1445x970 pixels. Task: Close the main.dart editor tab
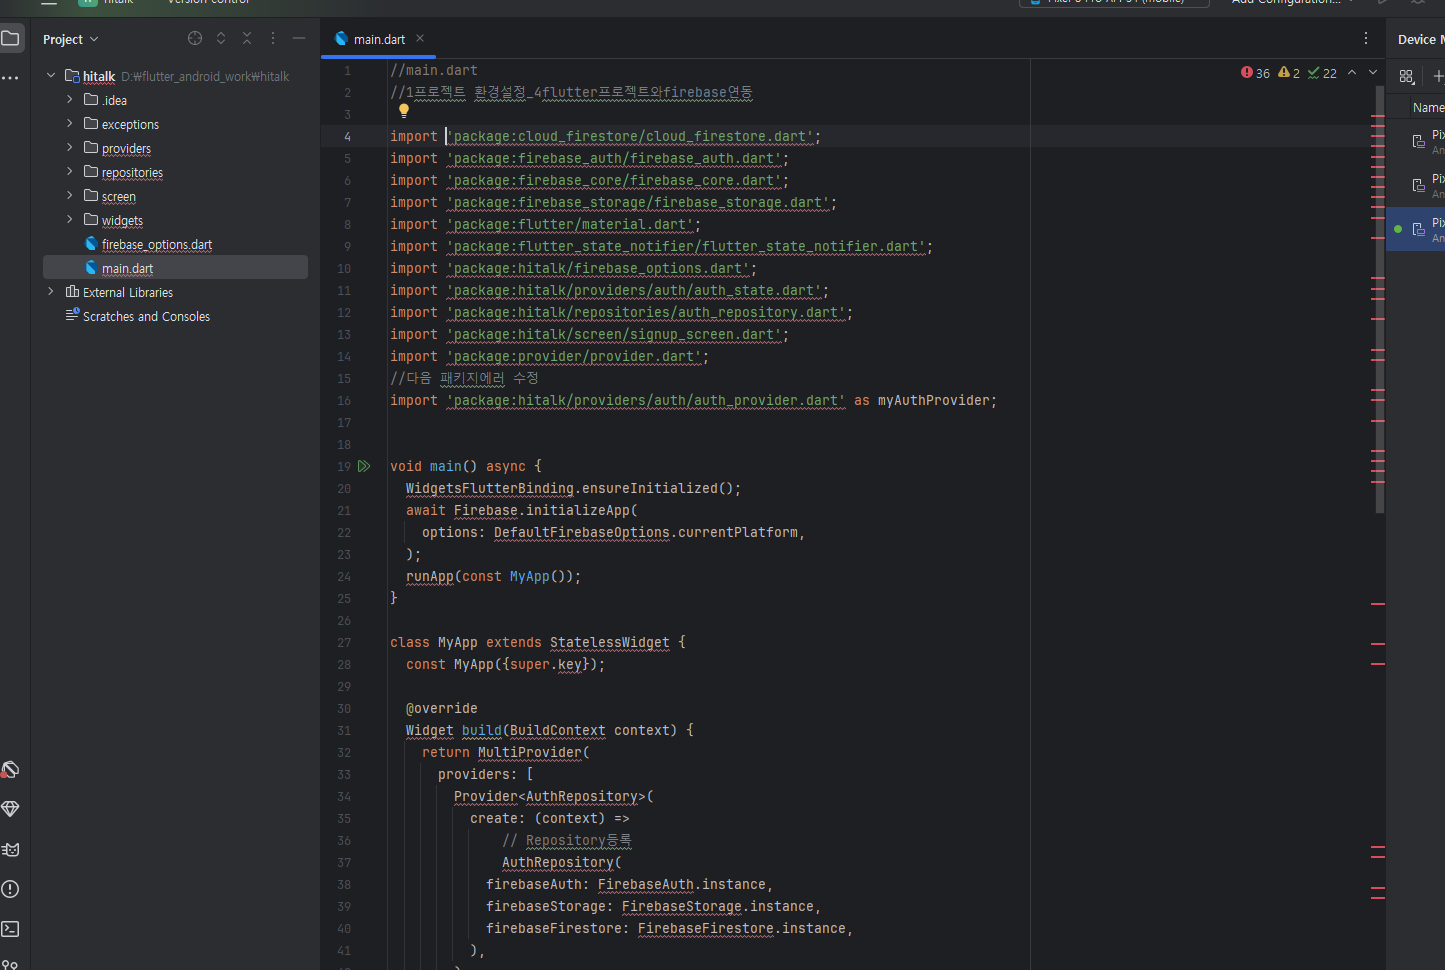click(420, 38)
